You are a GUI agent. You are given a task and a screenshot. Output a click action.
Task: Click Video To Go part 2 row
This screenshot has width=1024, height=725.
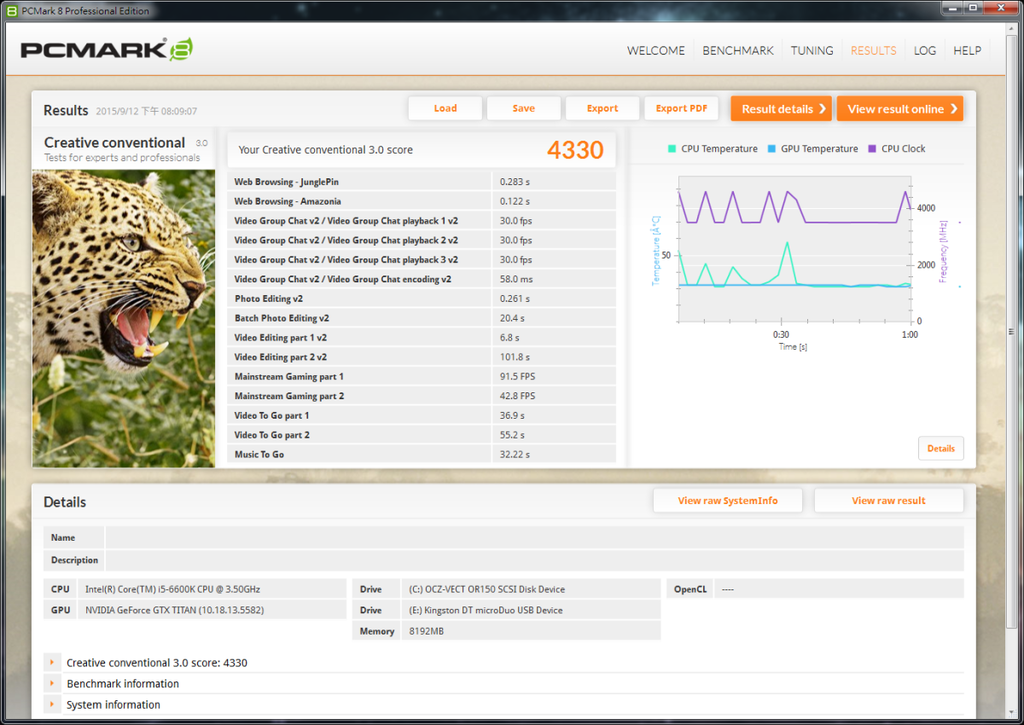421,435
